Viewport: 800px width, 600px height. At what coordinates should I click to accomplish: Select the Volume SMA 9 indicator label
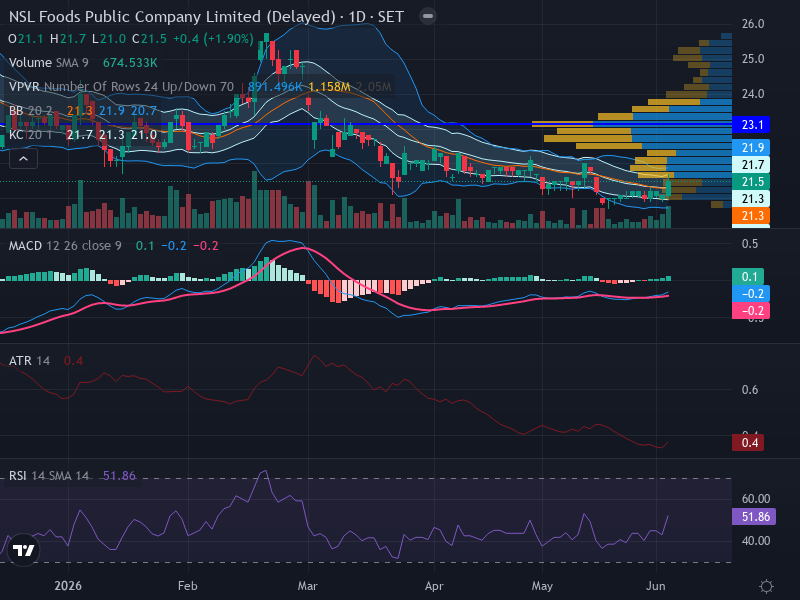(x=48, y=63)
